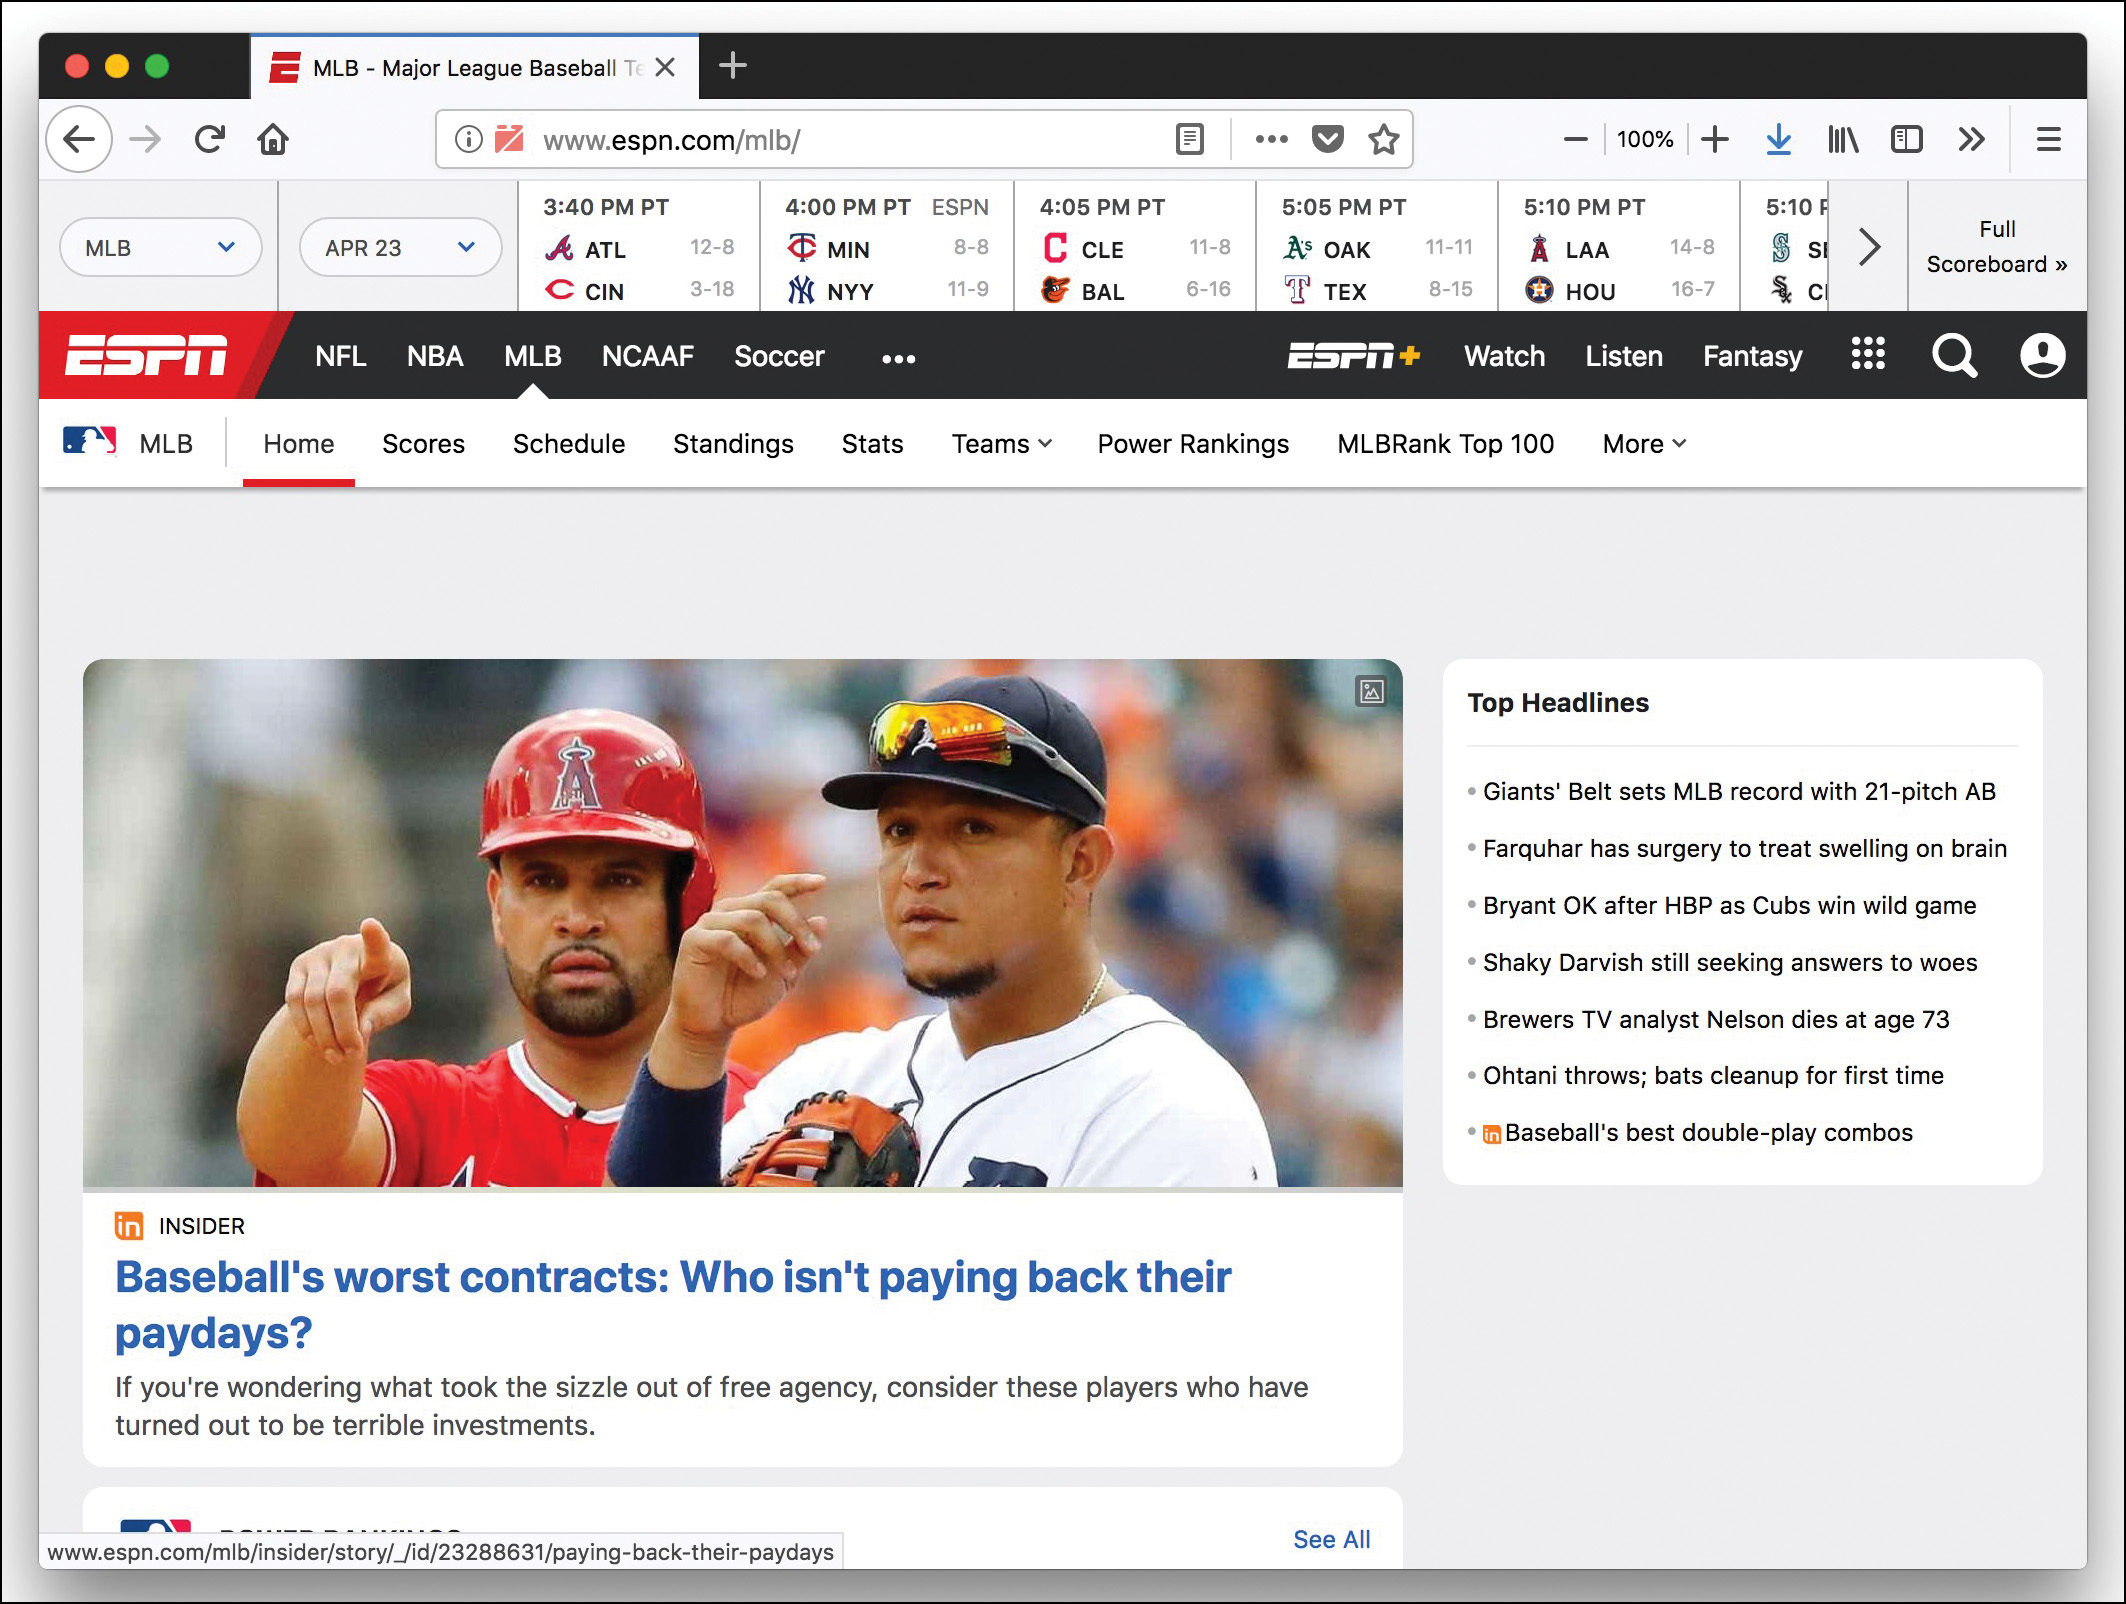
Task: Open the NFL section in the navbar
Action: pyautogui.click(x=341, y=356)
